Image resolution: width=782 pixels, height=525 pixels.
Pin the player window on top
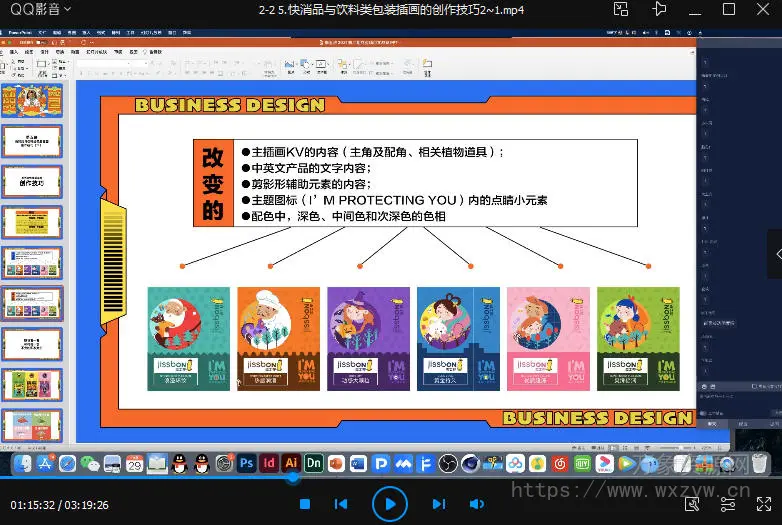tap(658, 10)
